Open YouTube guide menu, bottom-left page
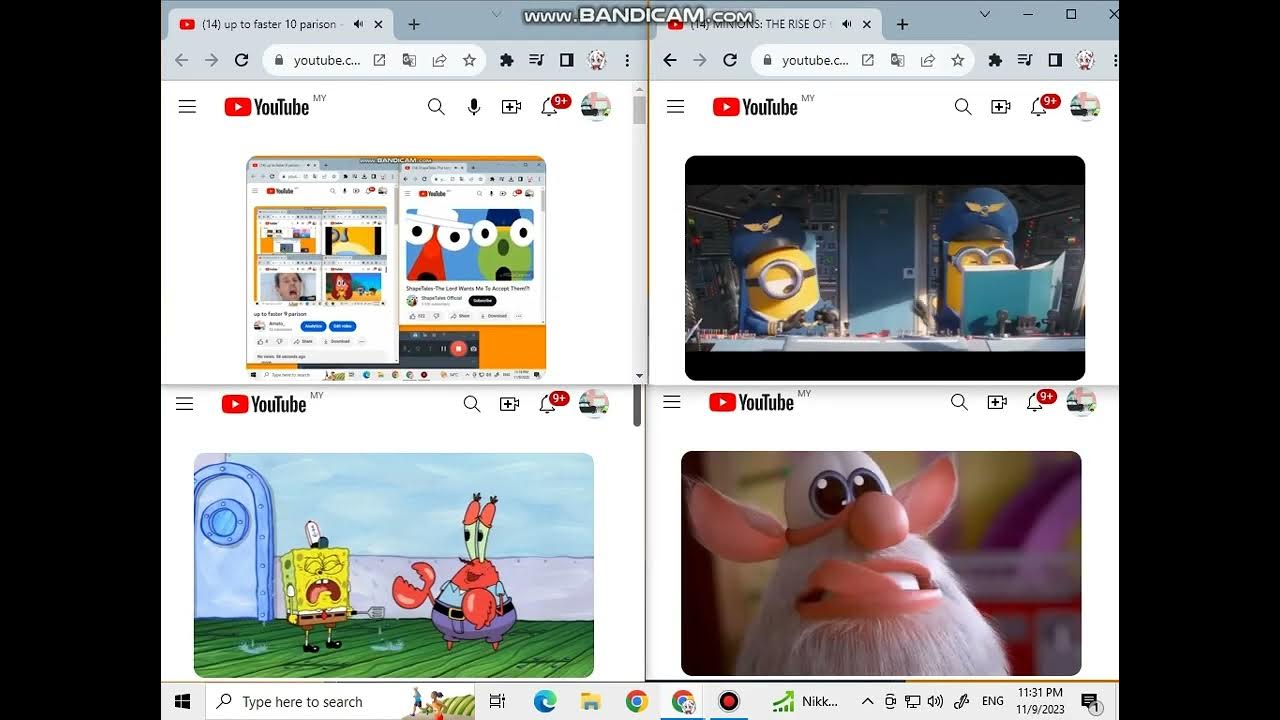The height and width of the screenshot is (720, 1280). (x=184, y=404)
